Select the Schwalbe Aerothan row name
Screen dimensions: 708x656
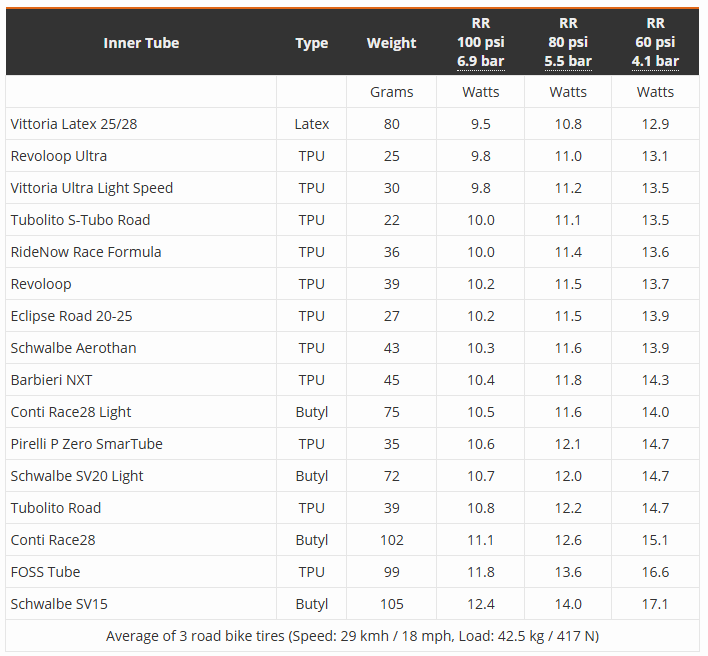[x=73, y=348]
